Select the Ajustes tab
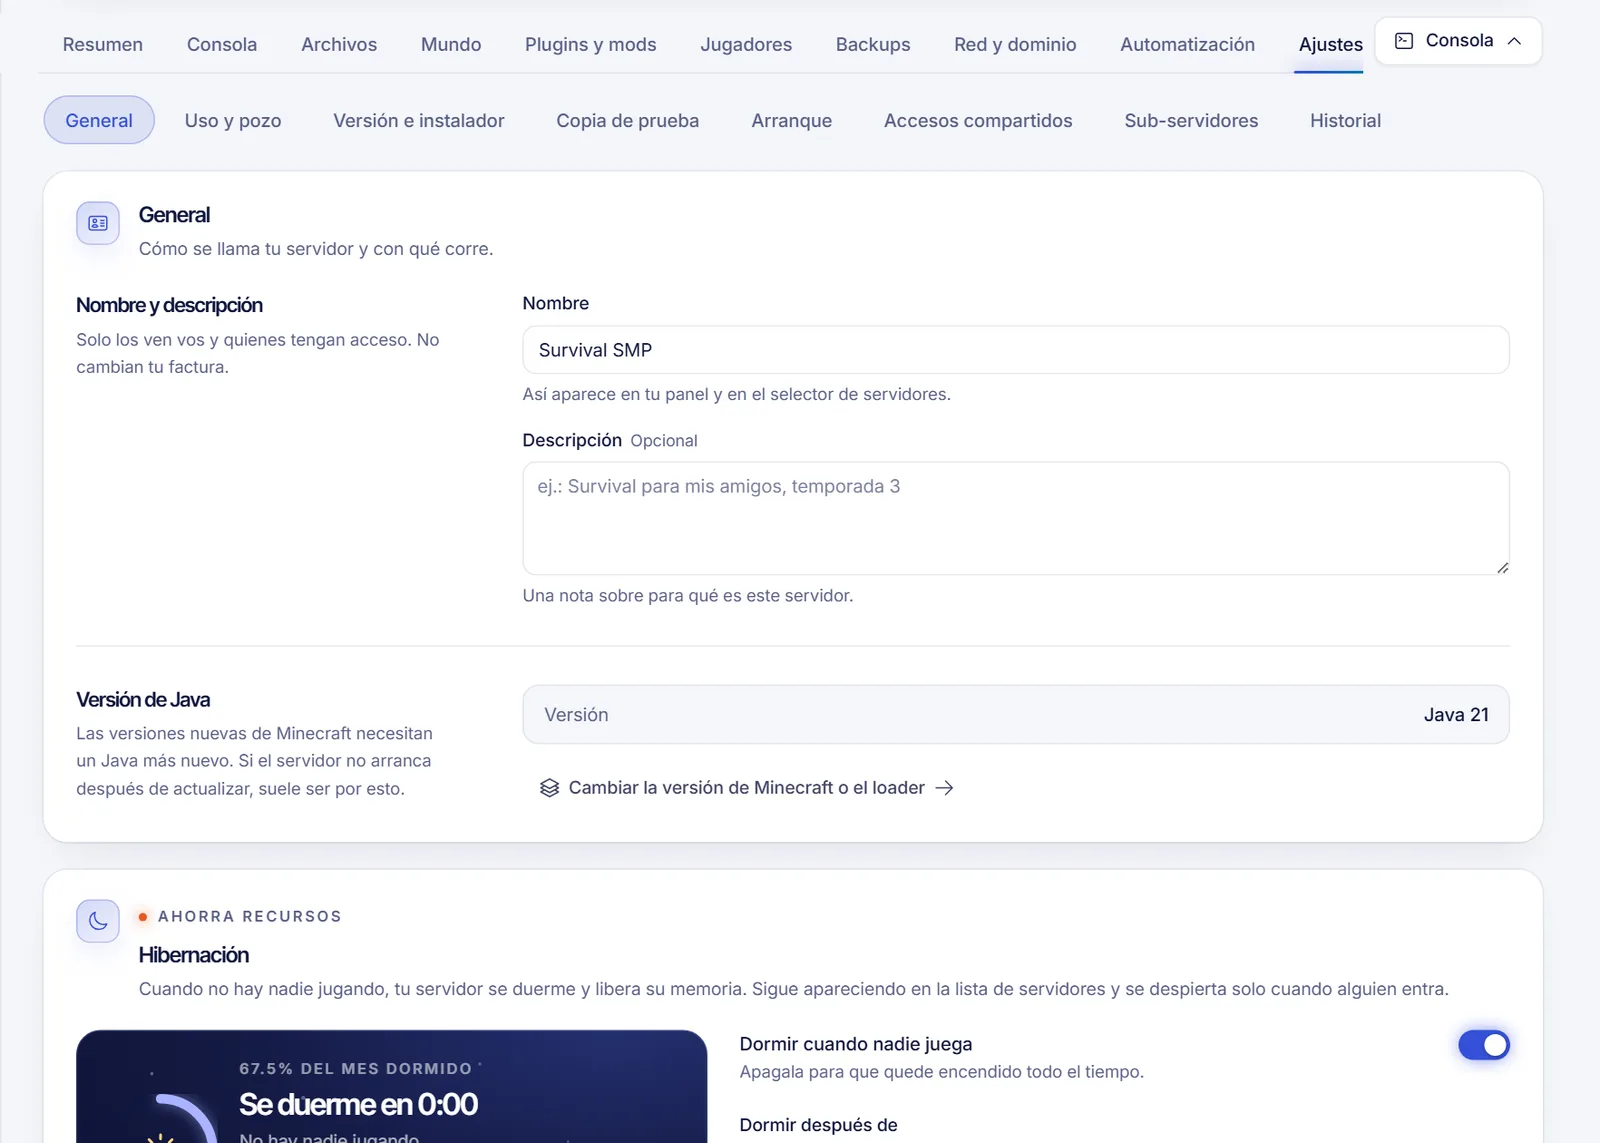The height and width of the screenshot is (1143, 1600). 1330,45
